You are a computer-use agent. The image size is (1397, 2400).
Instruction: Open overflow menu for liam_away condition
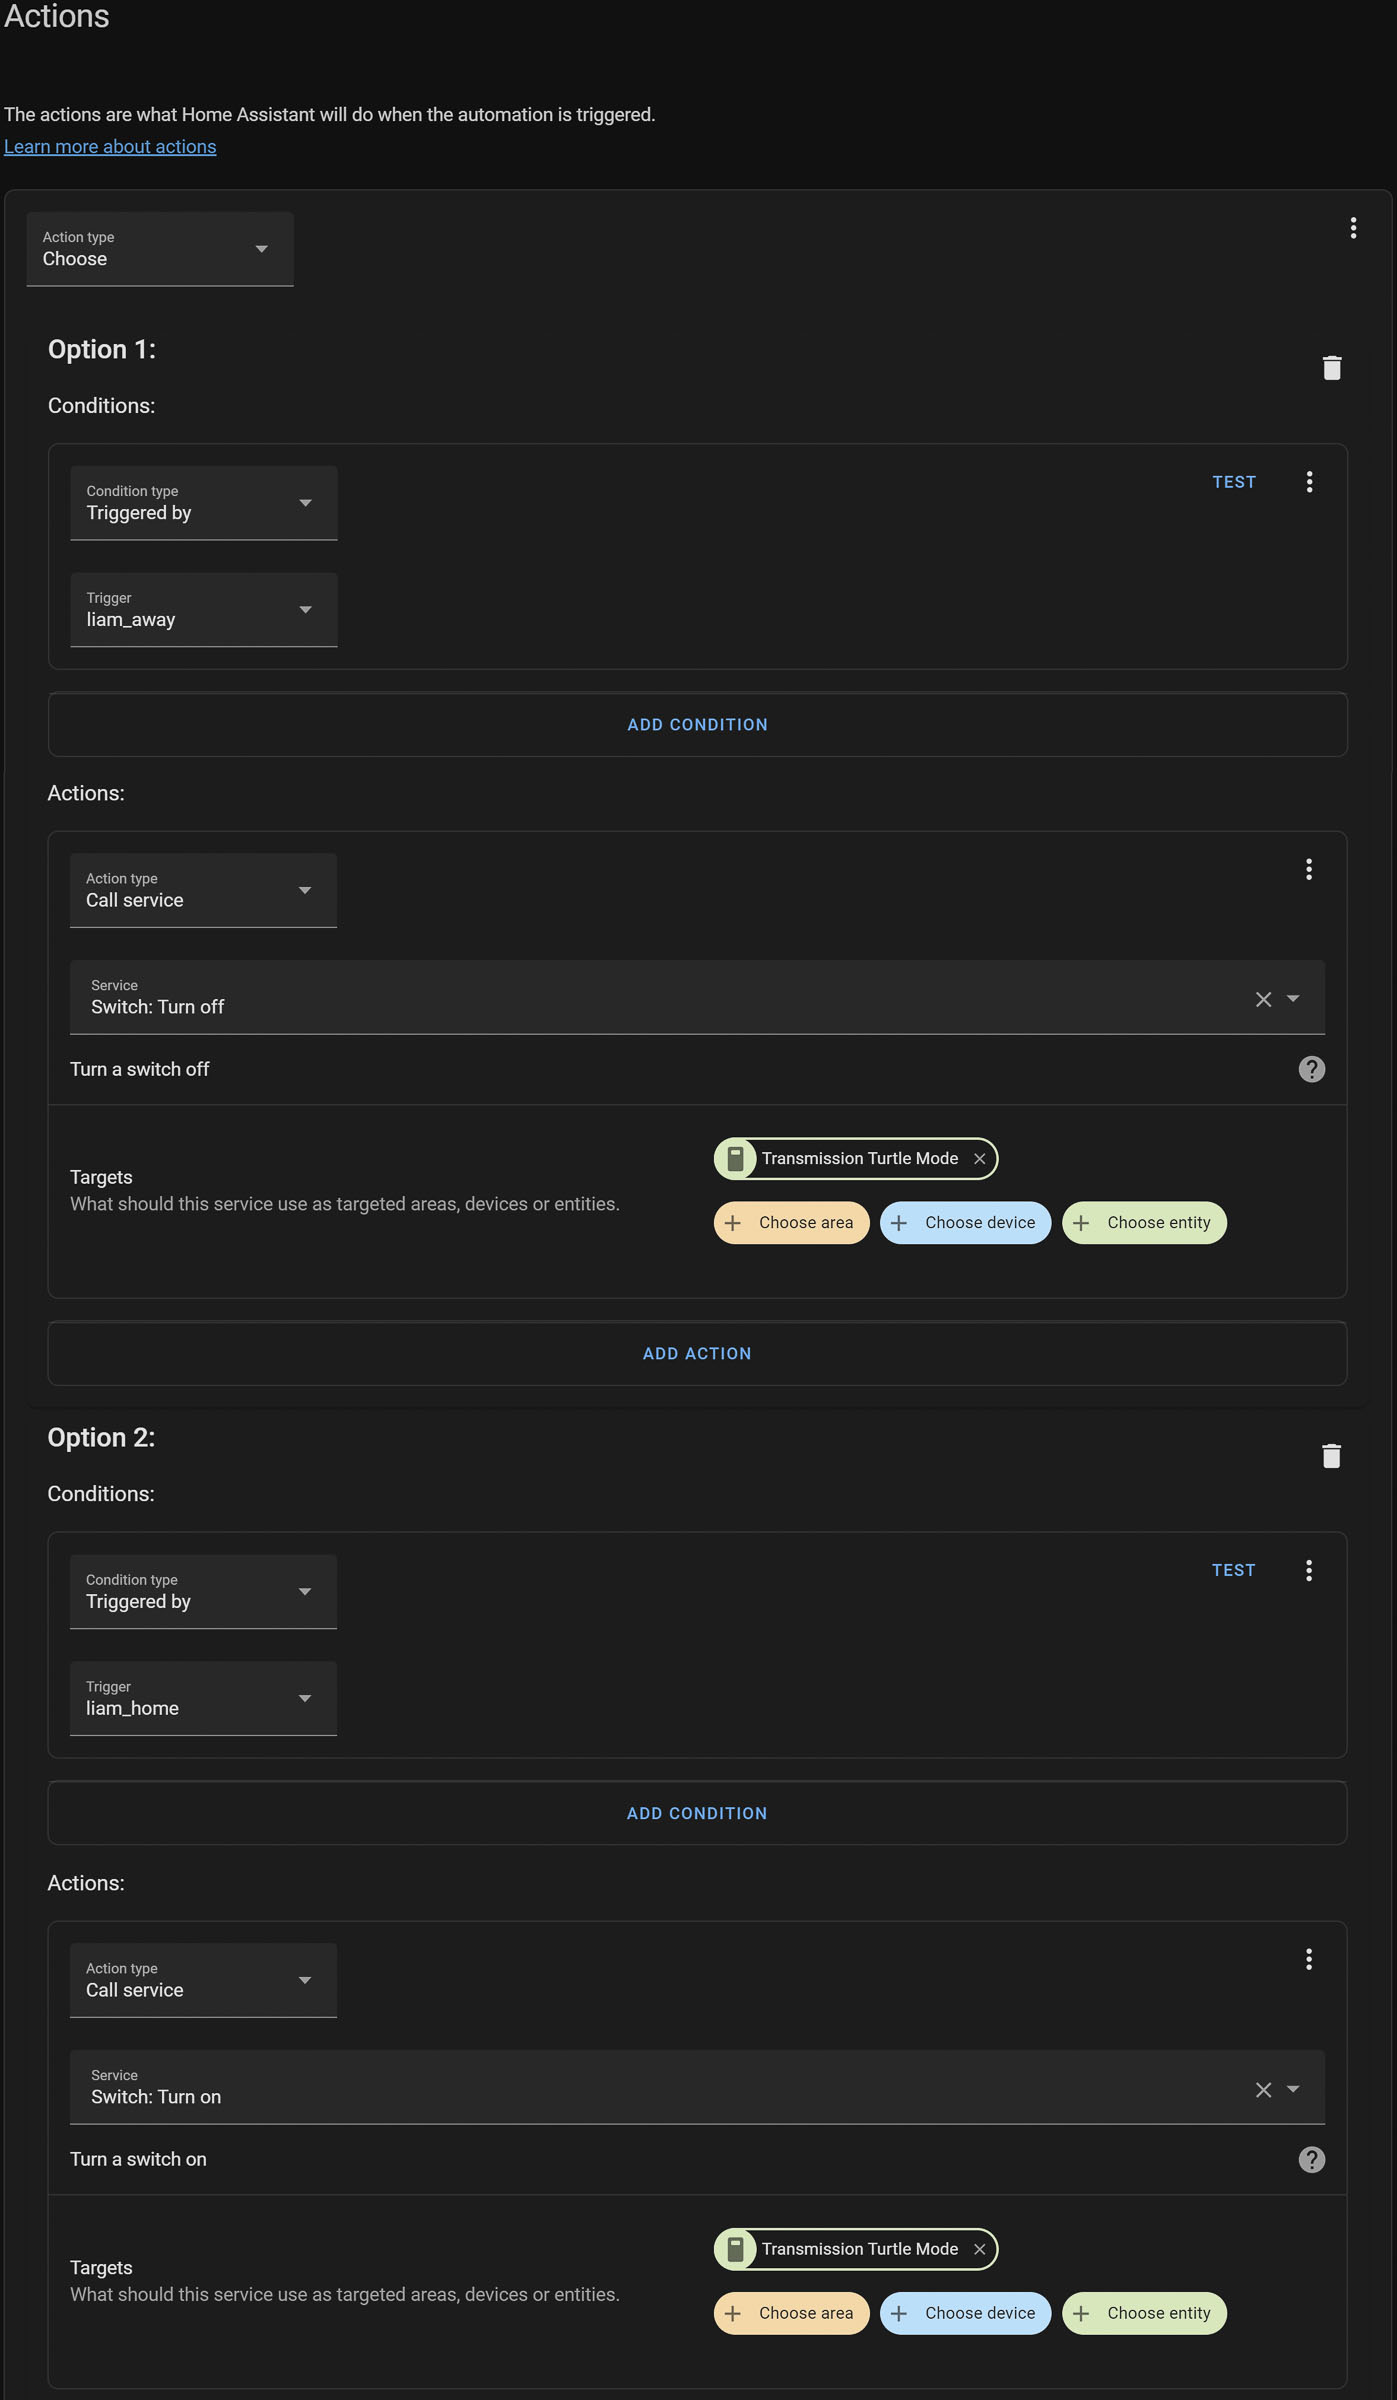pyautogui.click(x=1309, y=482)
